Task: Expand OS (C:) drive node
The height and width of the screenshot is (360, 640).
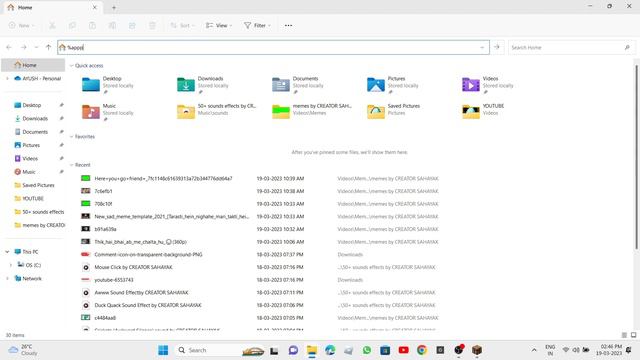Action: pos(11,265)
